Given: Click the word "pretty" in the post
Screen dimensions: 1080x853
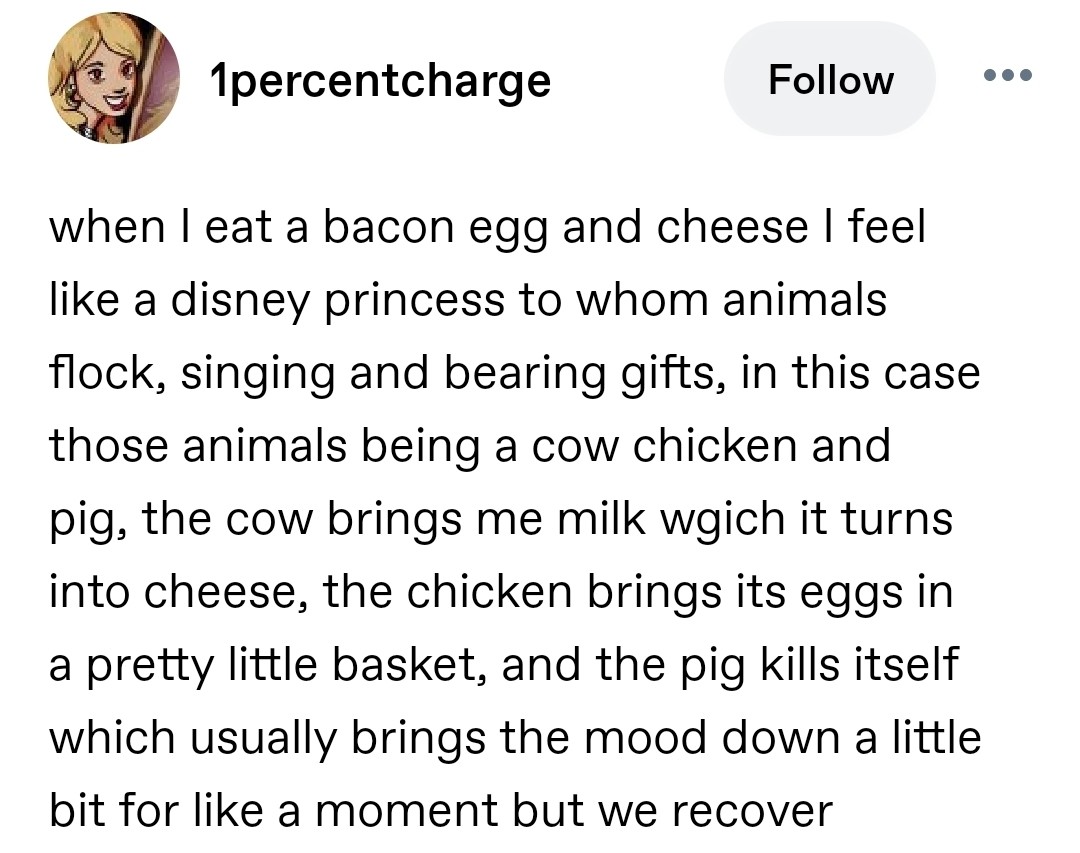Looking at the screenshot, I should pyautogui.click(x=147, y=666).
